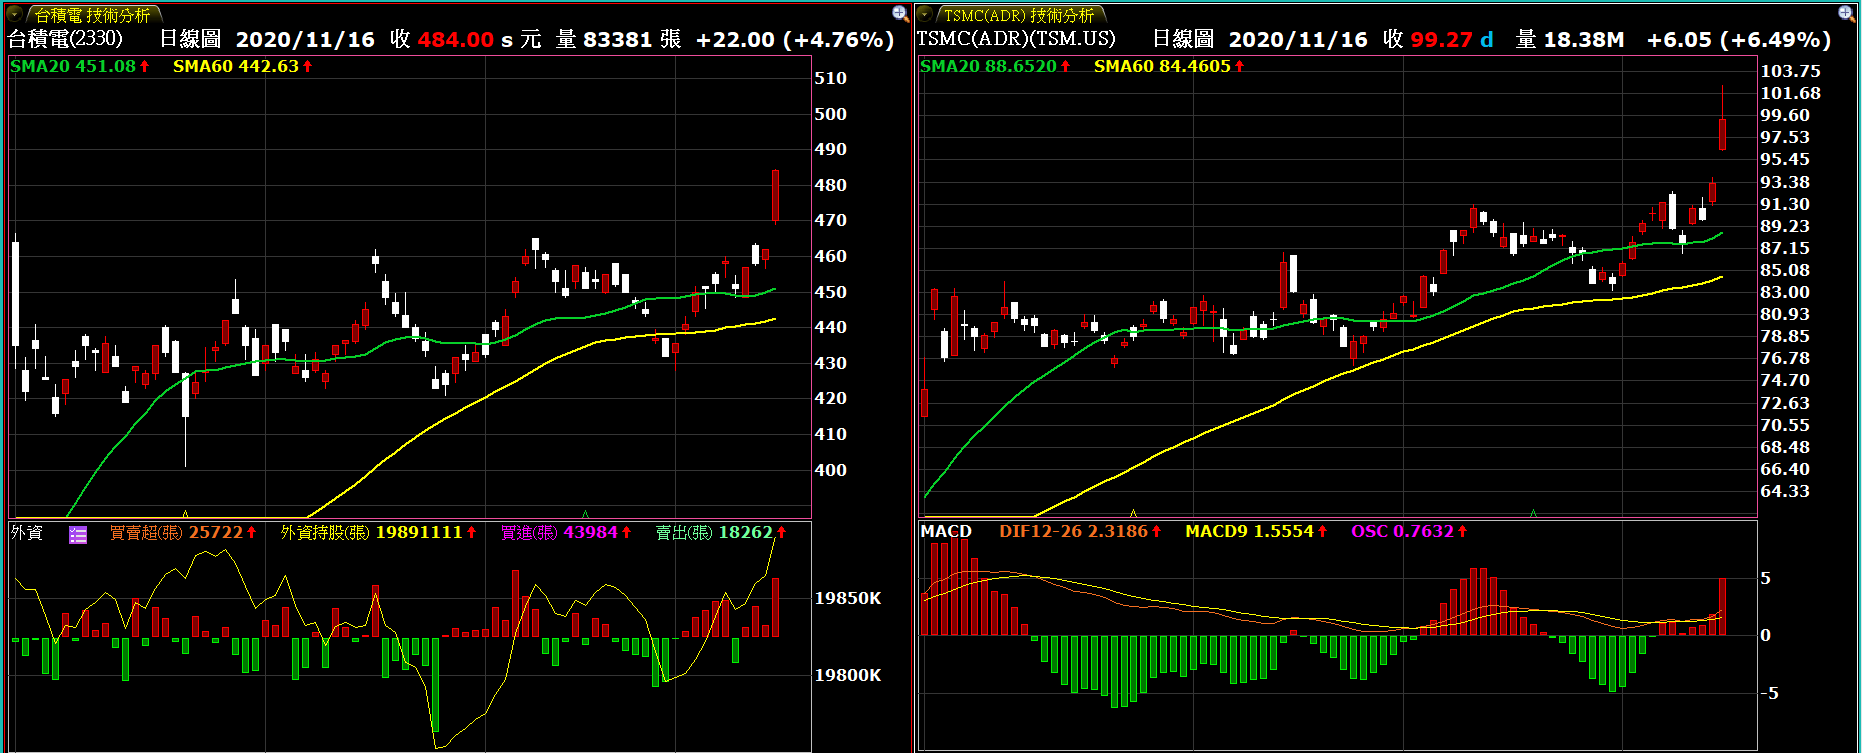Click latest red candlestick on 台積電 chart

[x=775, y=196]
